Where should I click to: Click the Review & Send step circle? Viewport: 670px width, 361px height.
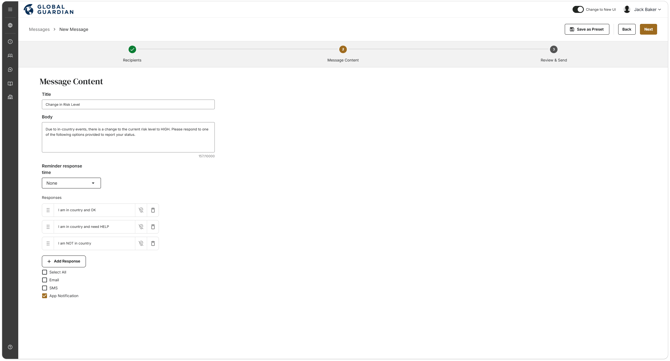point(553,50)
